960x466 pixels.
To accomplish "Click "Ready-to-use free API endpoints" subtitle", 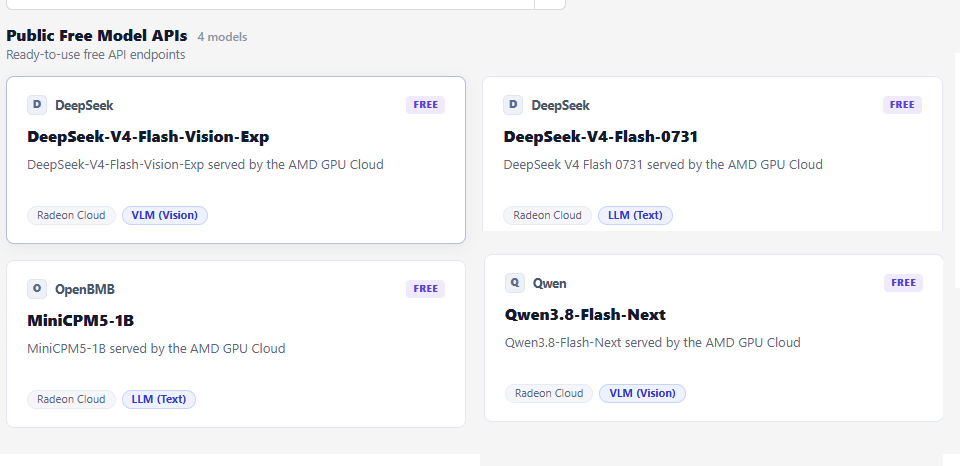I will (96, 54).
